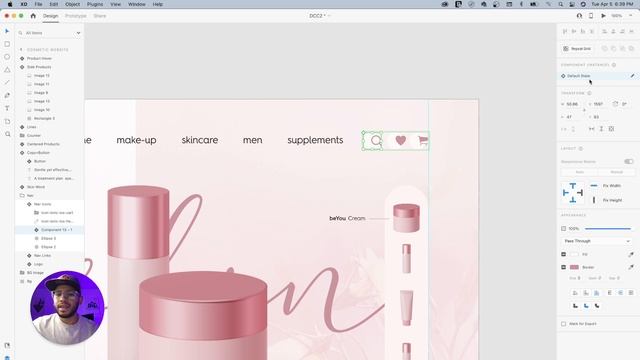Switch to Share tab

[100, 16]
